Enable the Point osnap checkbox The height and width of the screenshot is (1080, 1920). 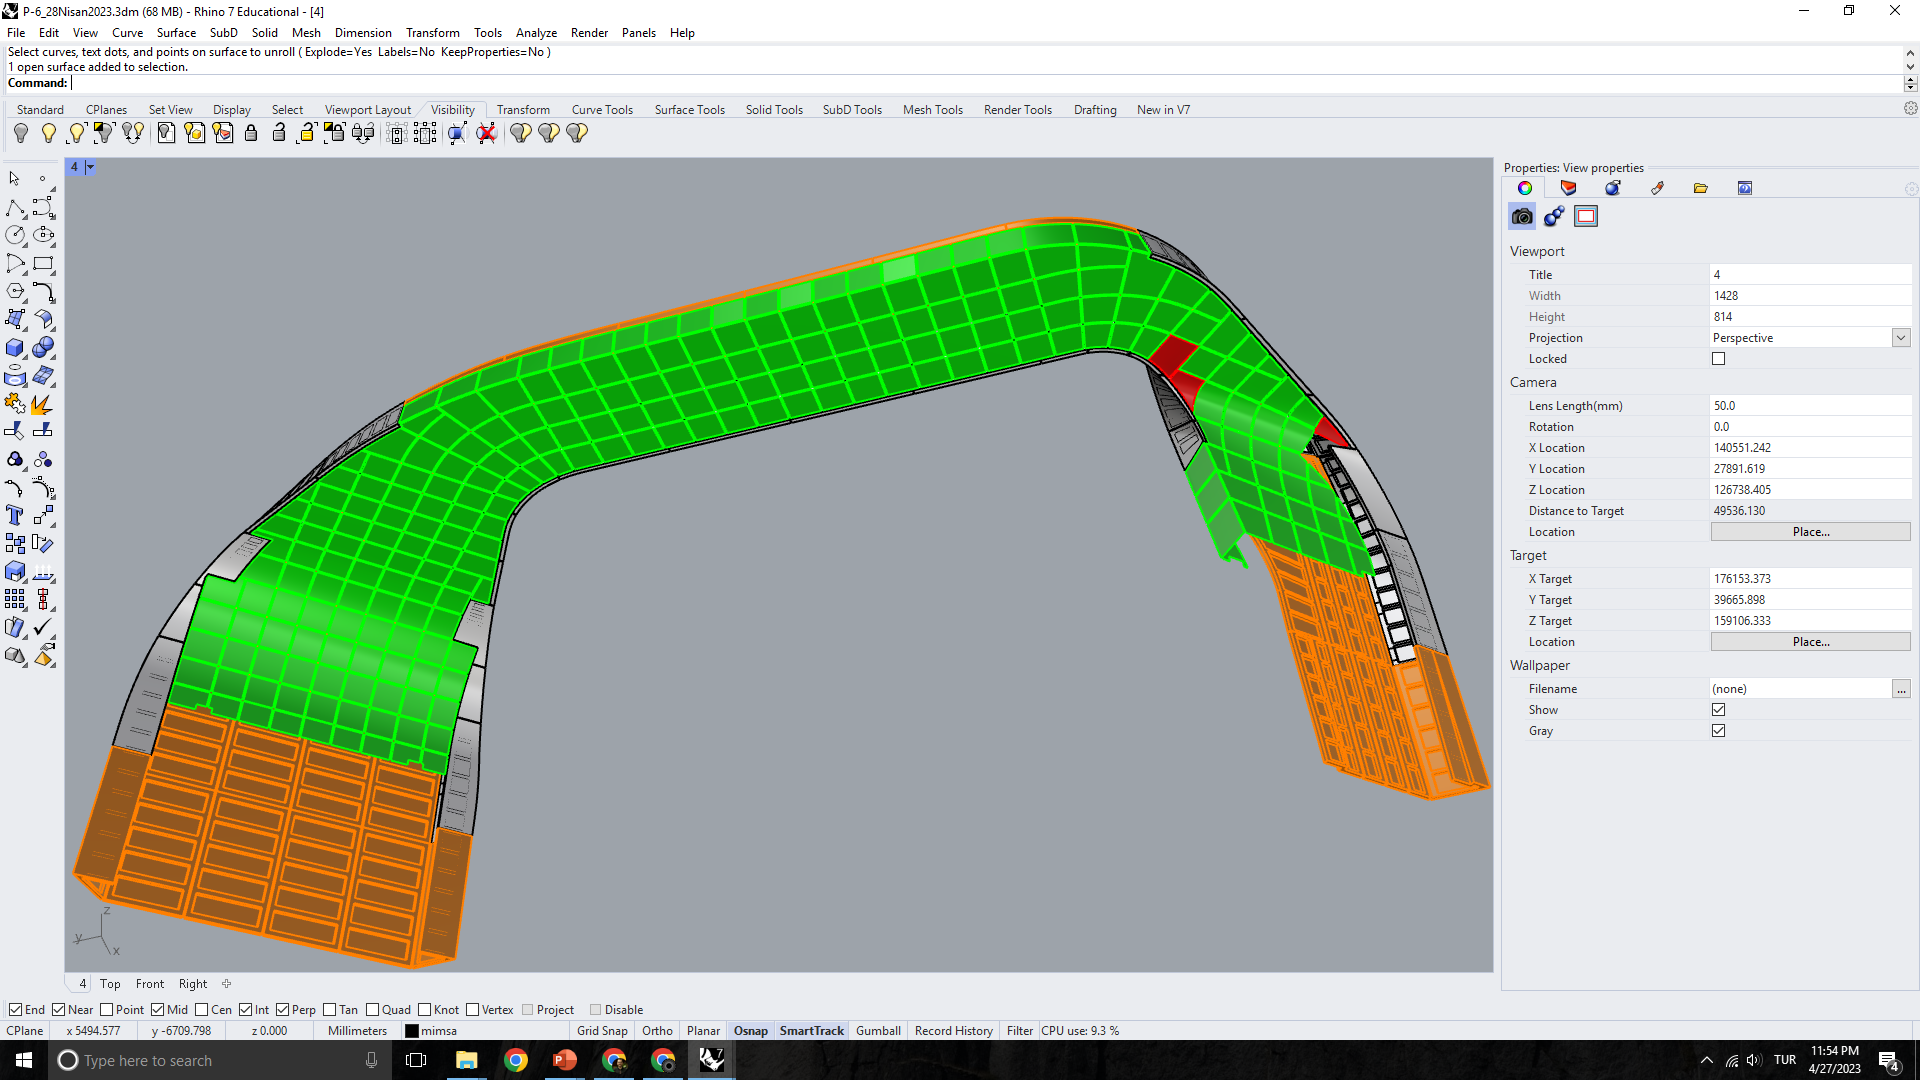coord(107,1010)
